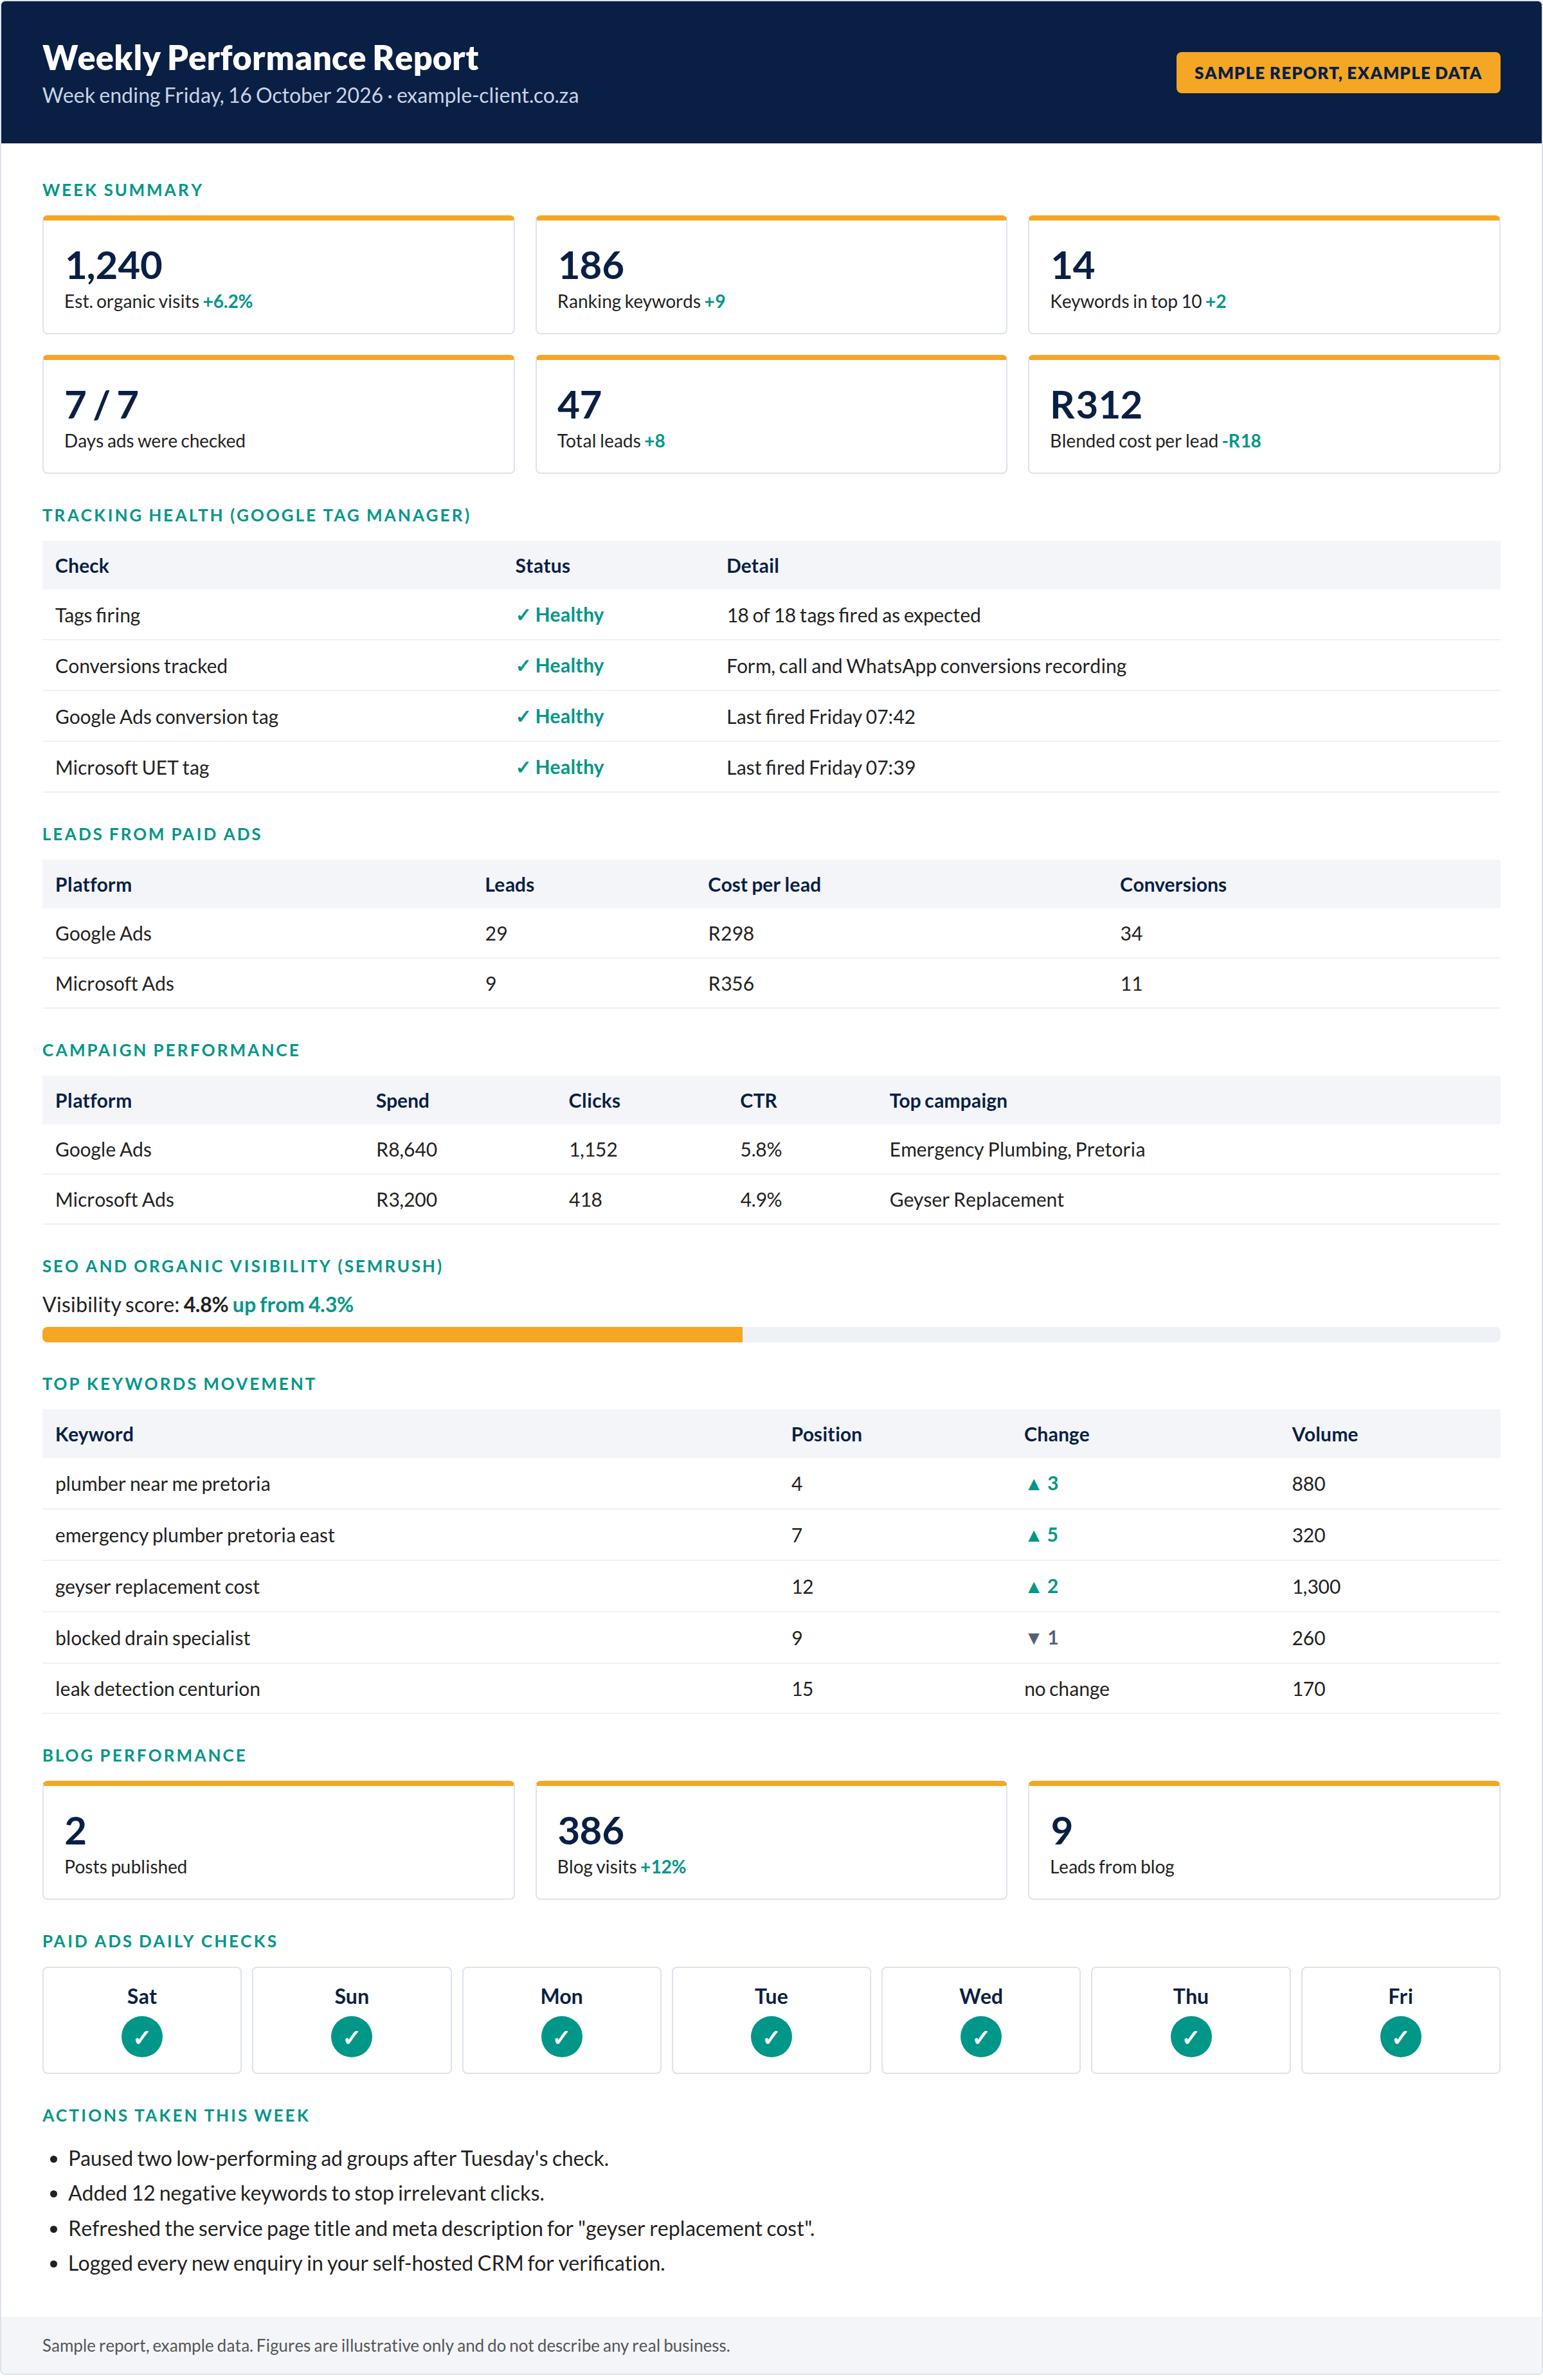Click the Healthy status for Tags firing
The height and width of the screenshot is (2380, 1543).
[560, 615]
